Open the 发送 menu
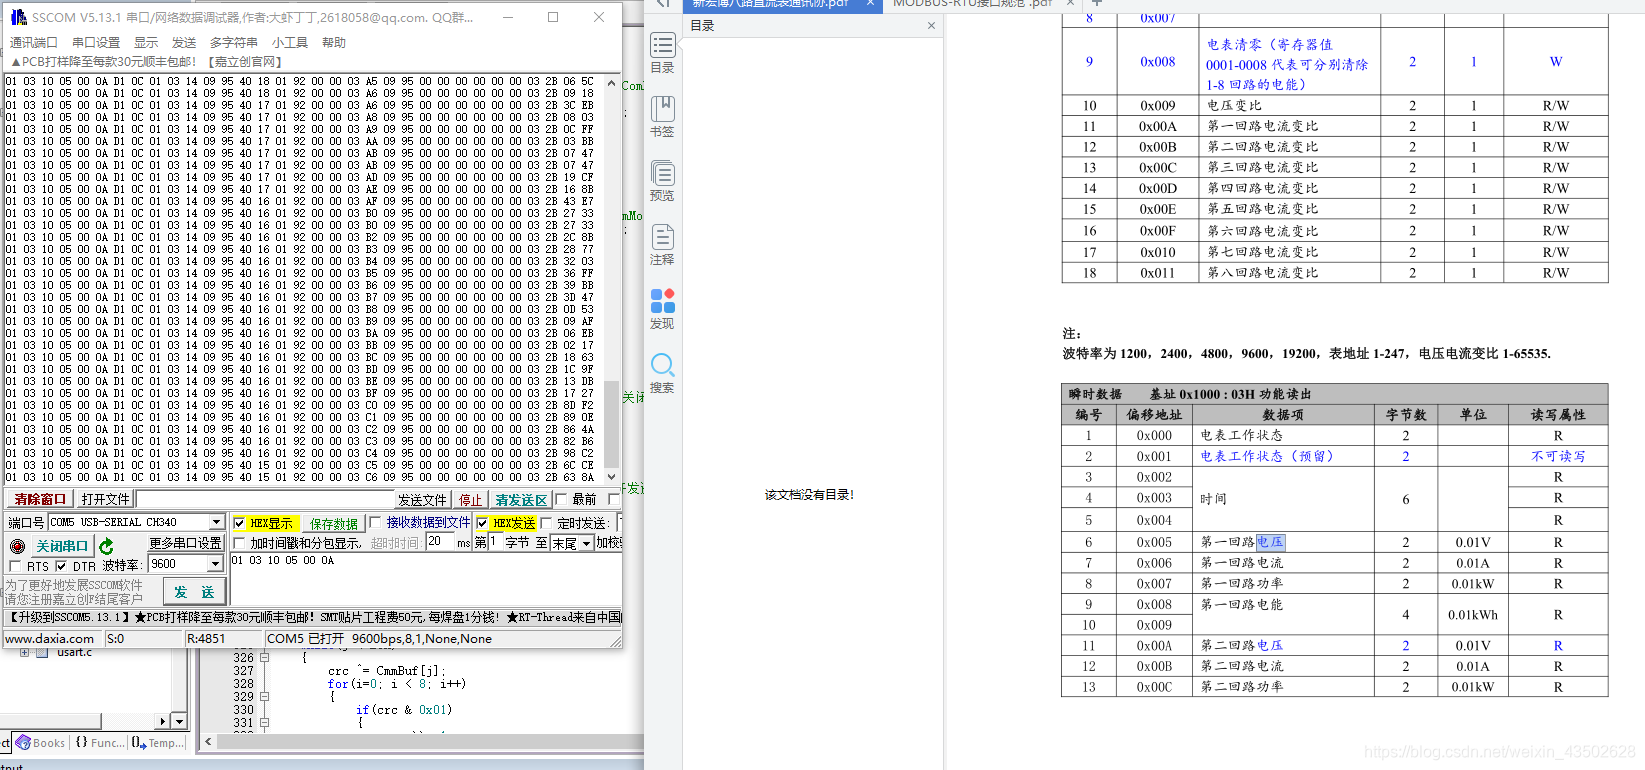The image size is (1645, 770). point(184,43)
